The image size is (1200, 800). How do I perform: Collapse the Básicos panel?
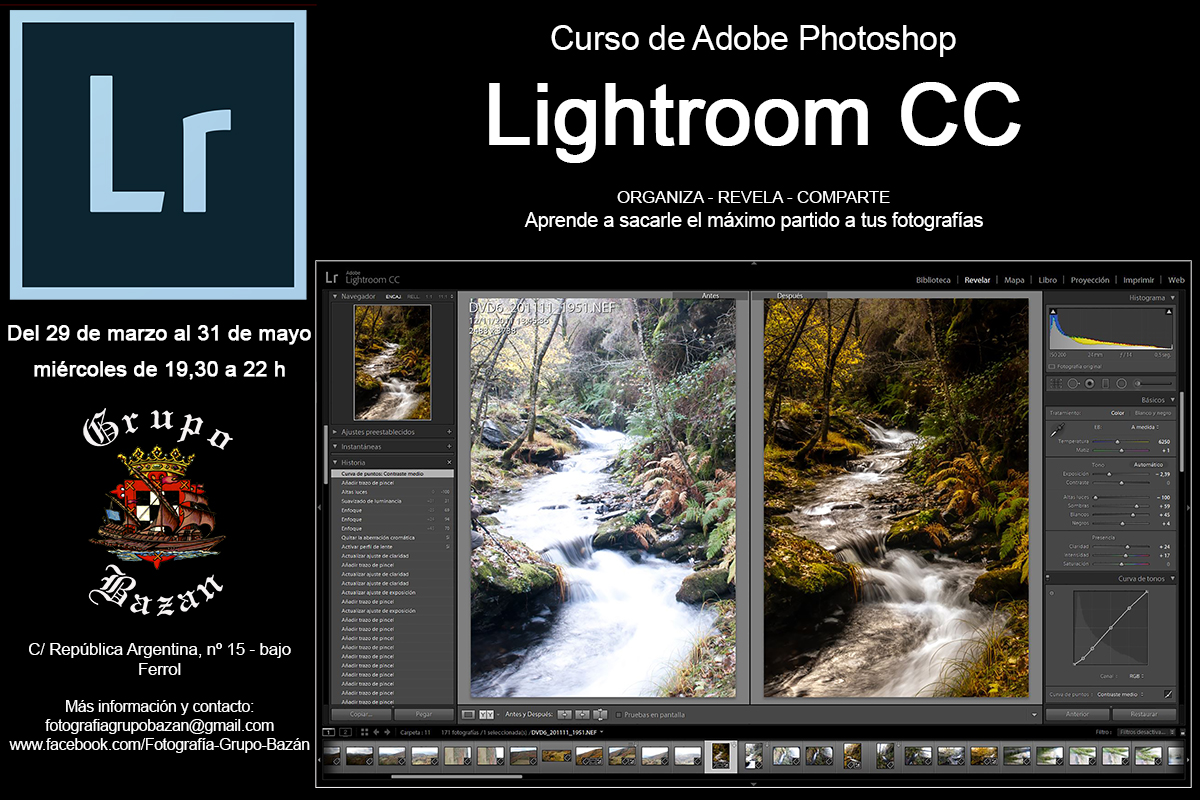1173,399
